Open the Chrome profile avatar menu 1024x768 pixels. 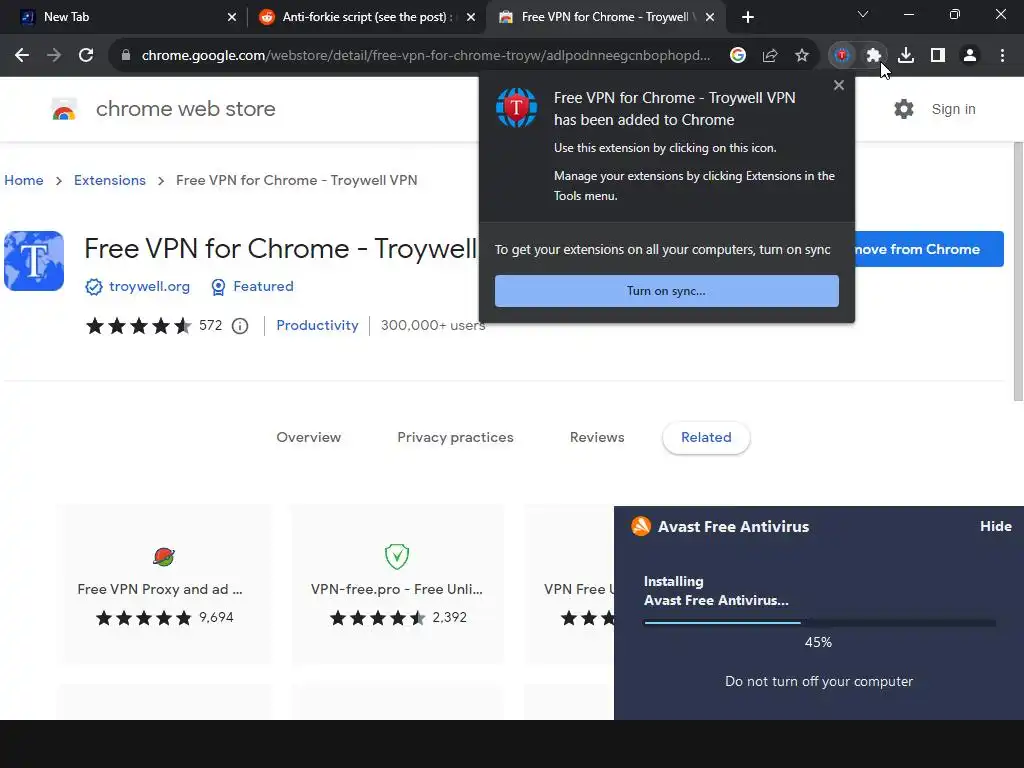[970, 56]
